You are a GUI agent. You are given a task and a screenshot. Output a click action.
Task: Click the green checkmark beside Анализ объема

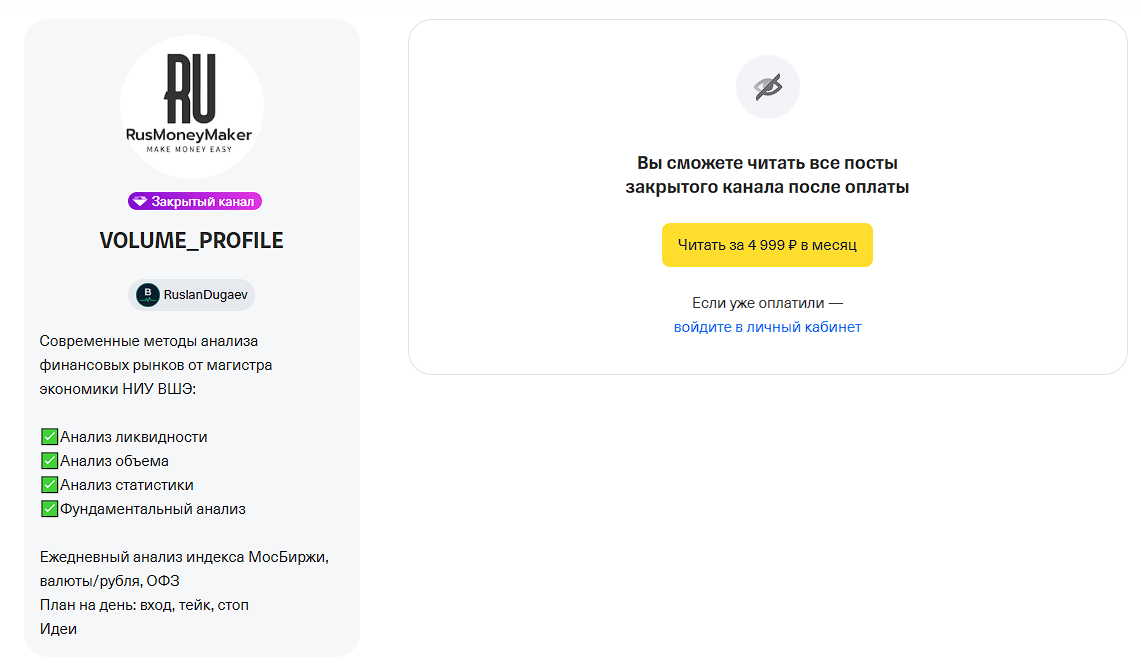click(x=49, y=461)
